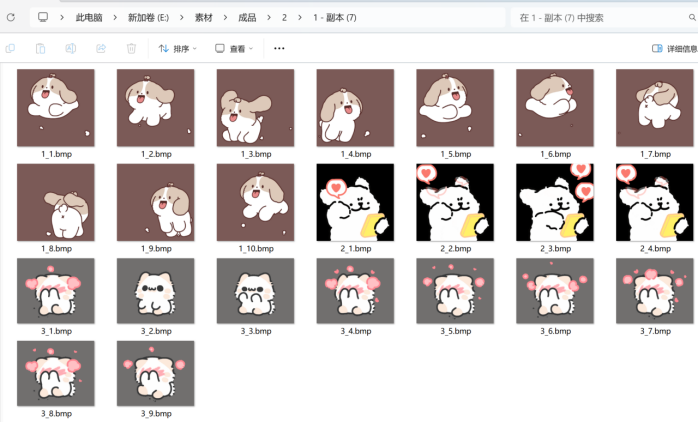Screen dimensions: 698x422
Task: Click the Paste icon in toolbar
Action: pyautogui.click(x=40, y=48)
